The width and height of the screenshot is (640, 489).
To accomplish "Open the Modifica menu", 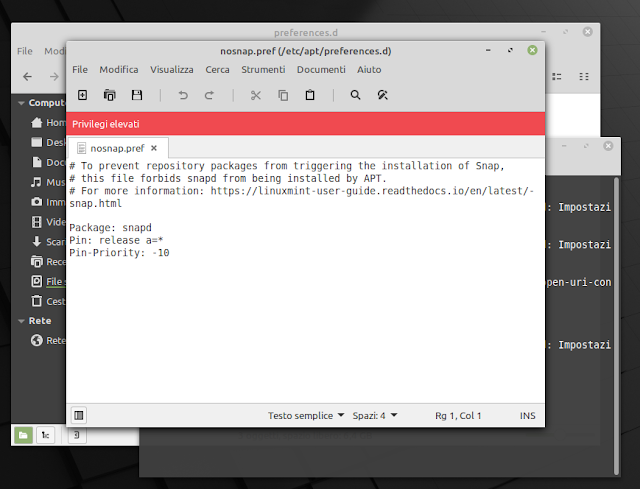I will tap(119, 69).
